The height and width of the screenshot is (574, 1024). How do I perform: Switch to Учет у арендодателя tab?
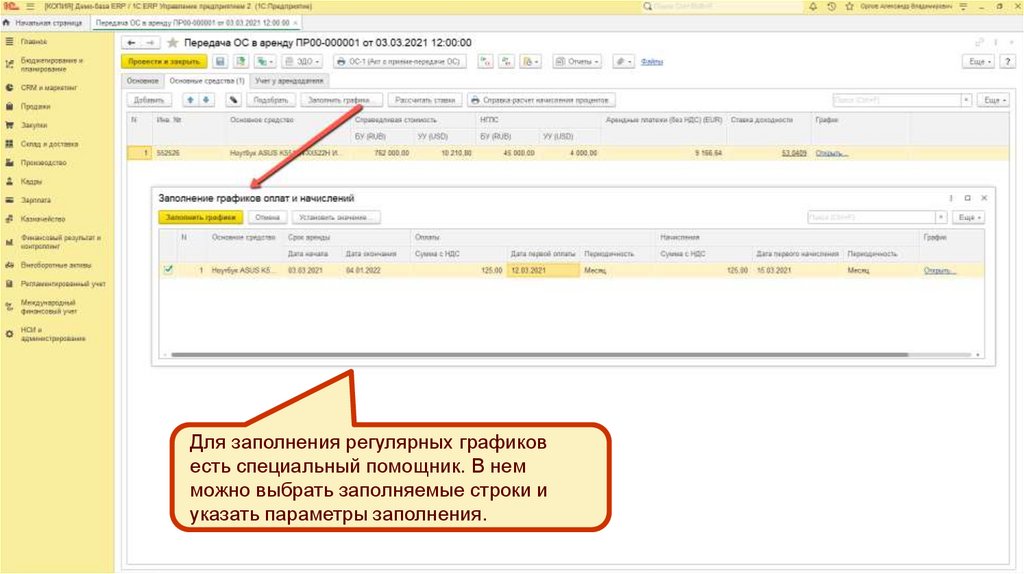click(x=289, y=81)
